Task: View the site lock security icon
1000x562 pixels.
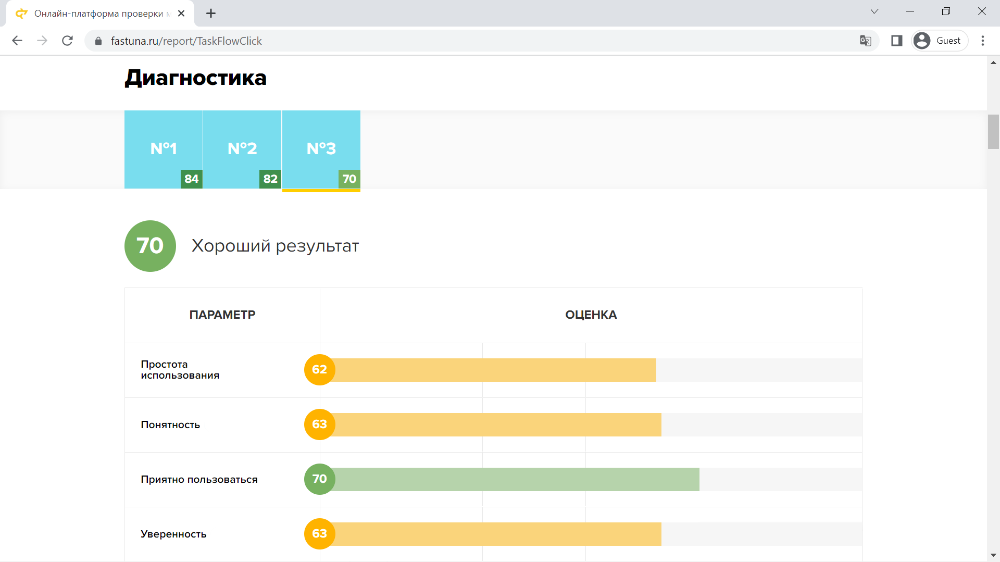Action: [98, 41]
